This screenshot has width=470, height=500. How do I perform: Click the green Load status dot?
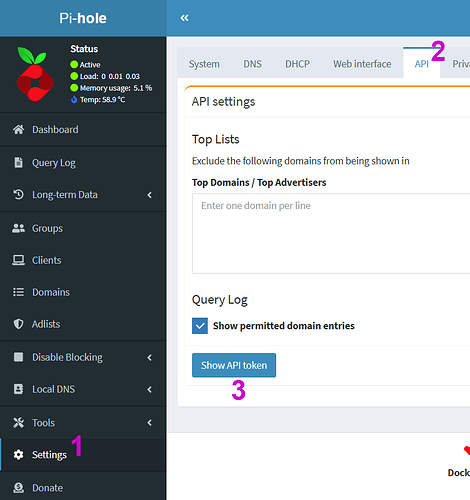pyautogui.click(x=74, y=76)
